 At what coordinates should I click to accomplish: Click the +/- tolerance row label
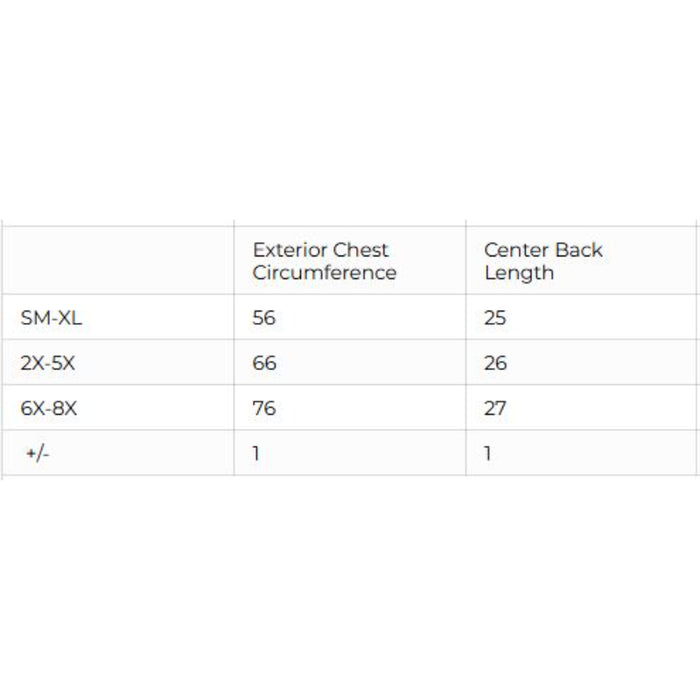[37, 453]
